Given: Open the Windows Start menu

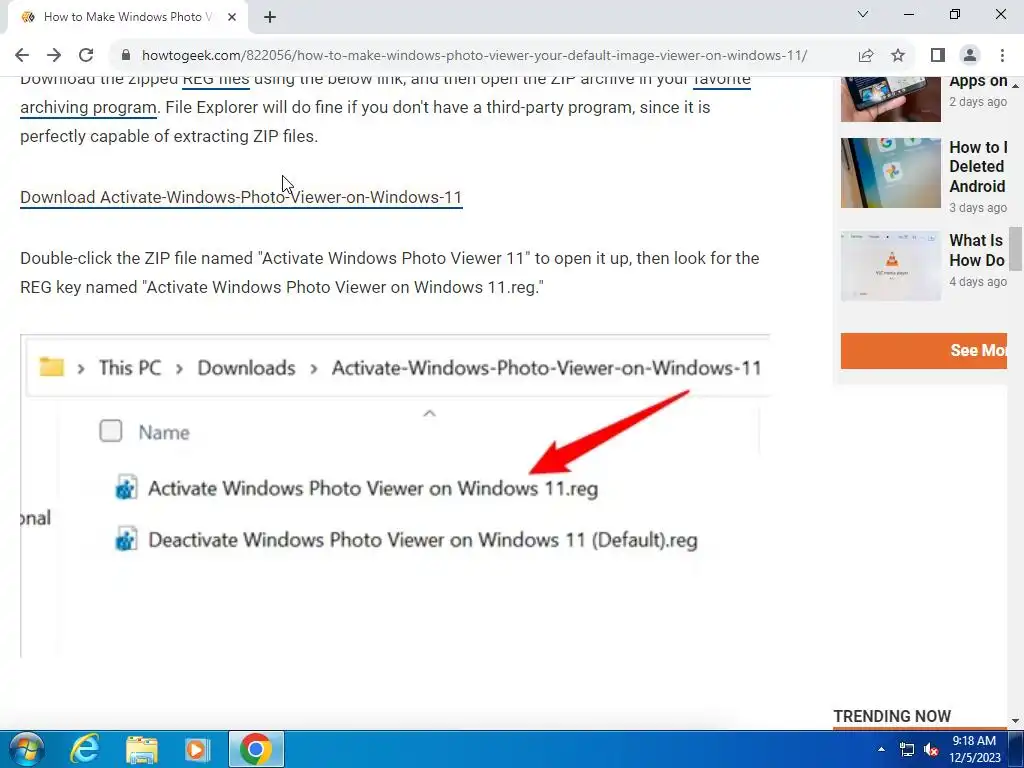Looking at the screenshot, I should point(26,749).
